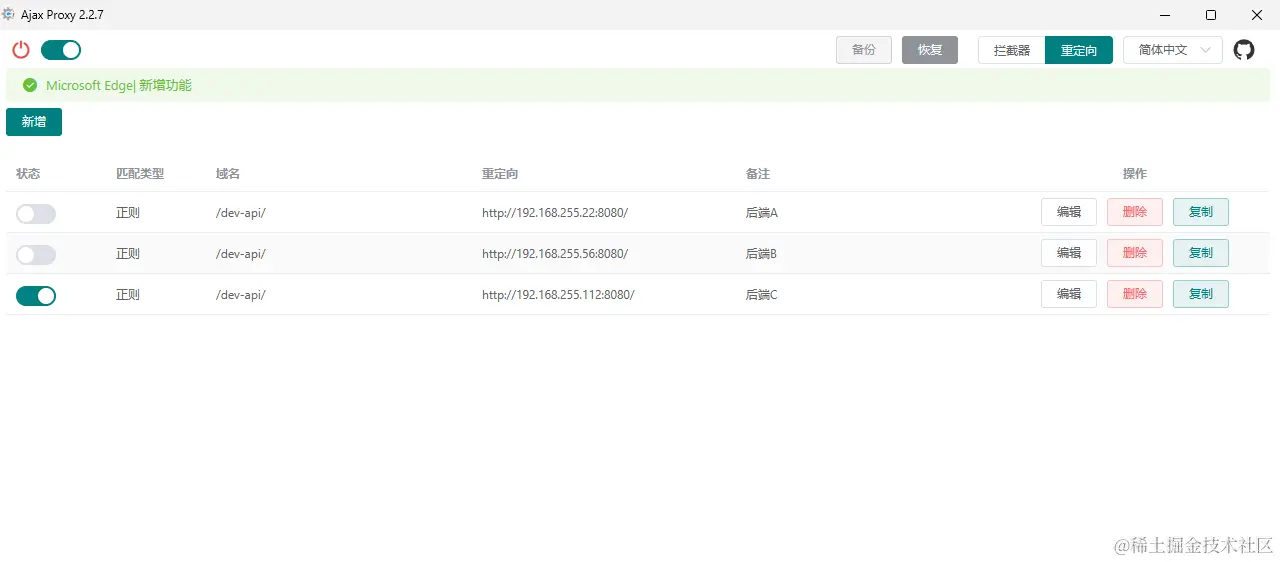Maximize the Ajax Proxy window
The width and height of the screenshot is (1280, 562).
1211,15
